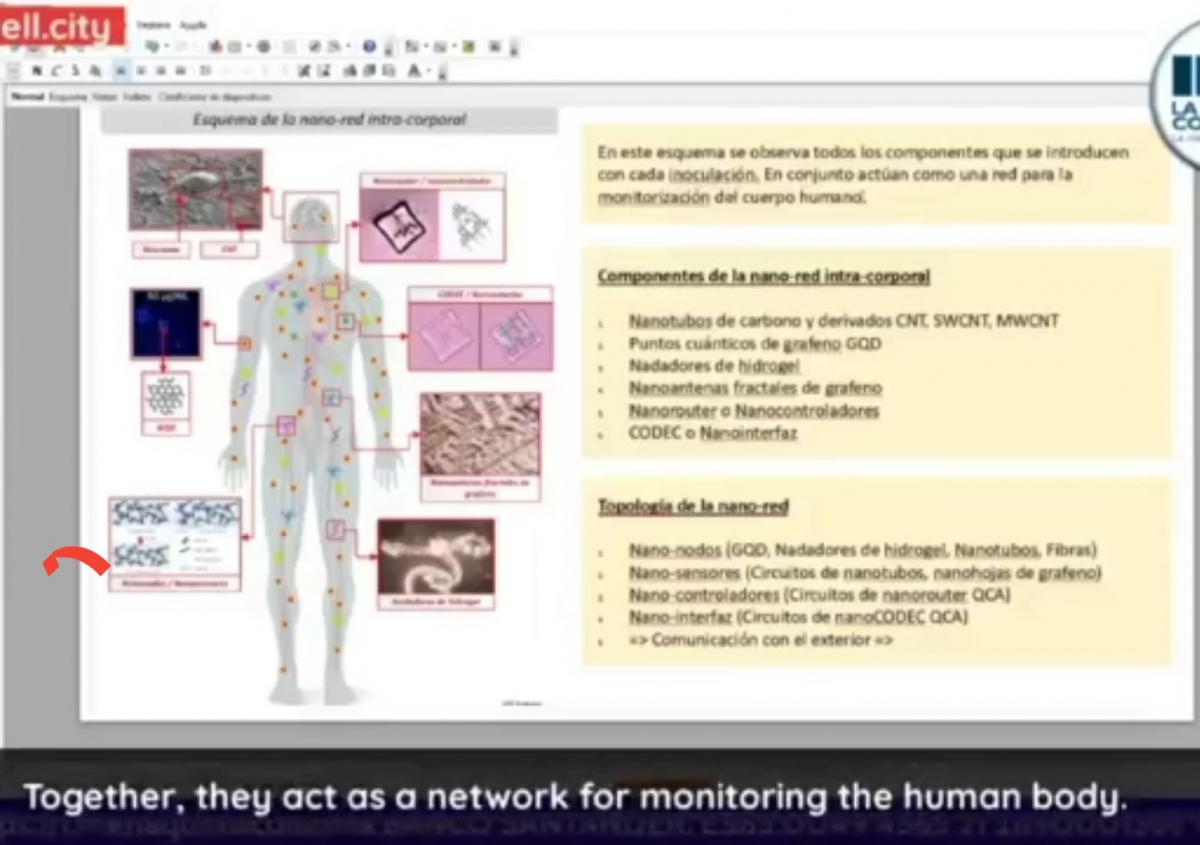The height and width of the screenshot is (845, 1200).
Task: Toggle bold (N) formatting
Action: (37, 71)
